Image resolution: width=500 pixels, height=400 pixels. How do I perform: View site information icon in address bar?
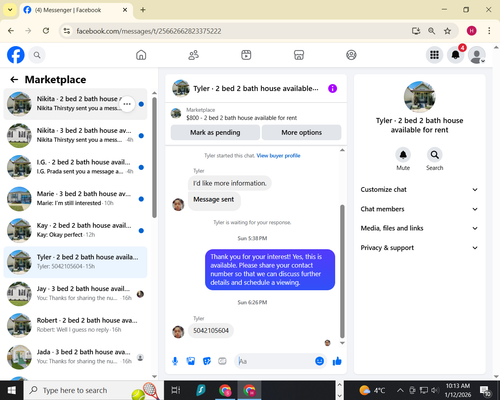tap(67, 31)
